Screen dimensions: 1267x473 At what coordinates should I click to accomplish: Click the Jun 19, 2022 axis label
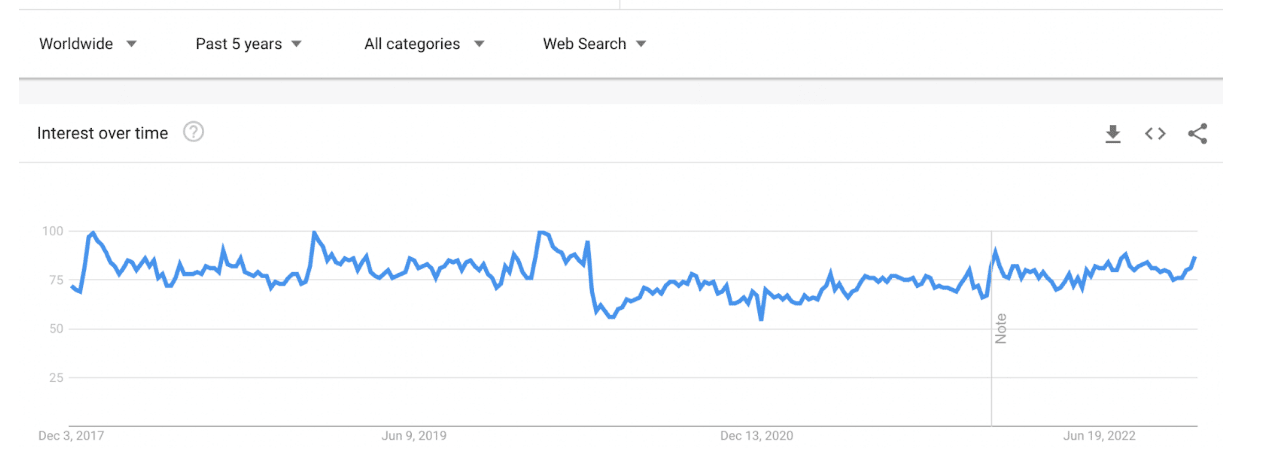pos(1099,436)
